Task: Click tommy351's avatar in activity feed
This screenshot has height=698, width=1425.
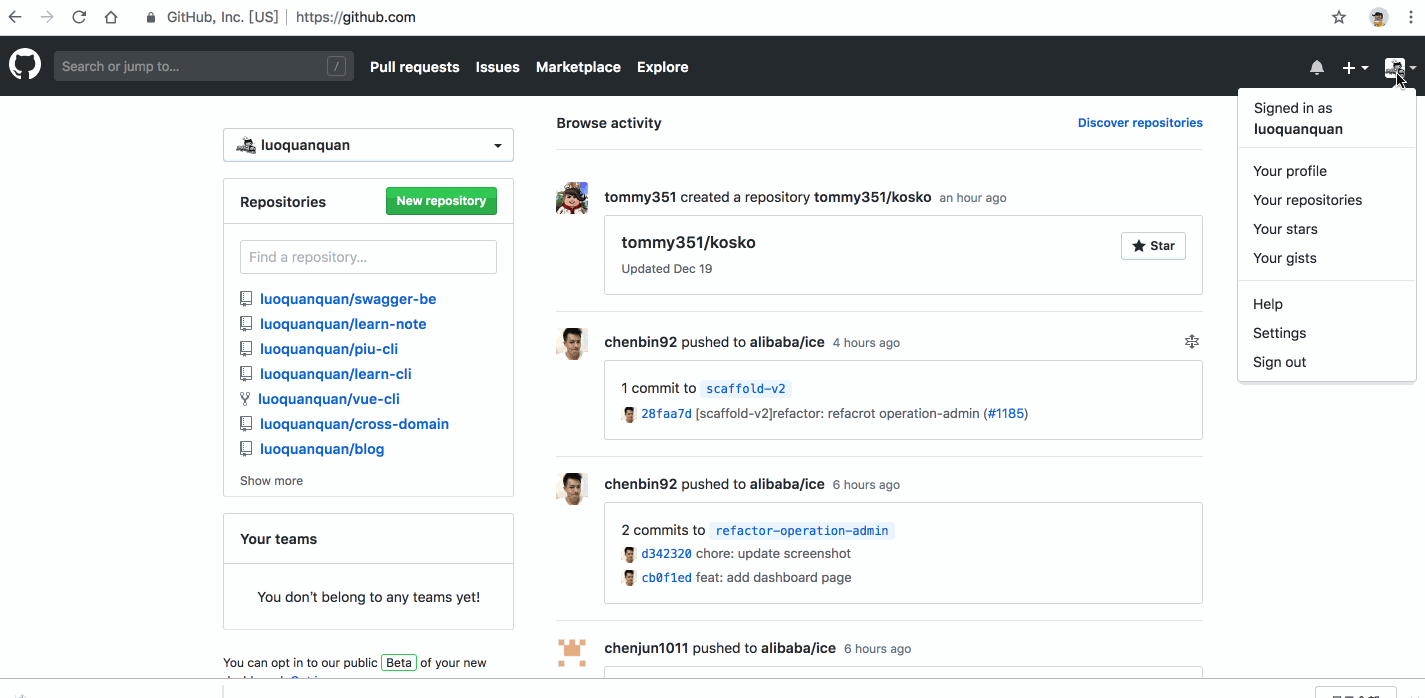Action: pyautogui.click(x=572, y=198)
